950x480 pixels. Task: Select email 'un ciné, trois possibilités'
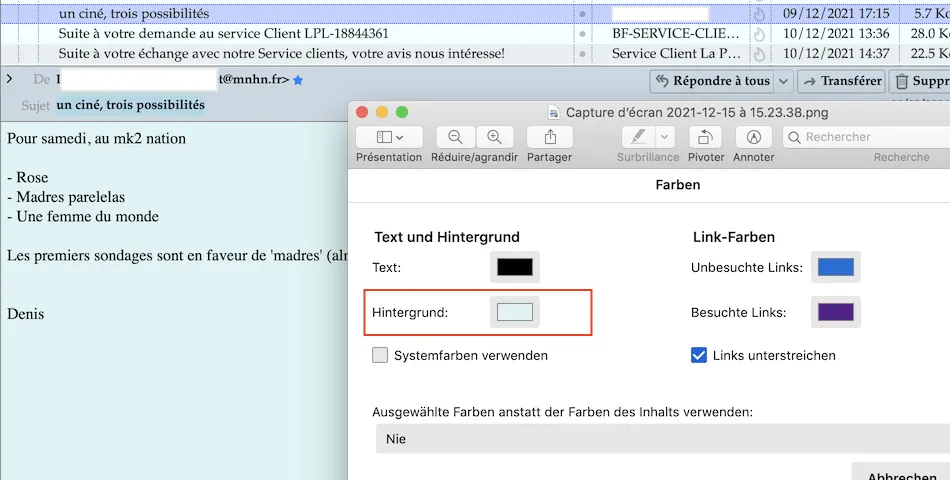tap(134, 13)
